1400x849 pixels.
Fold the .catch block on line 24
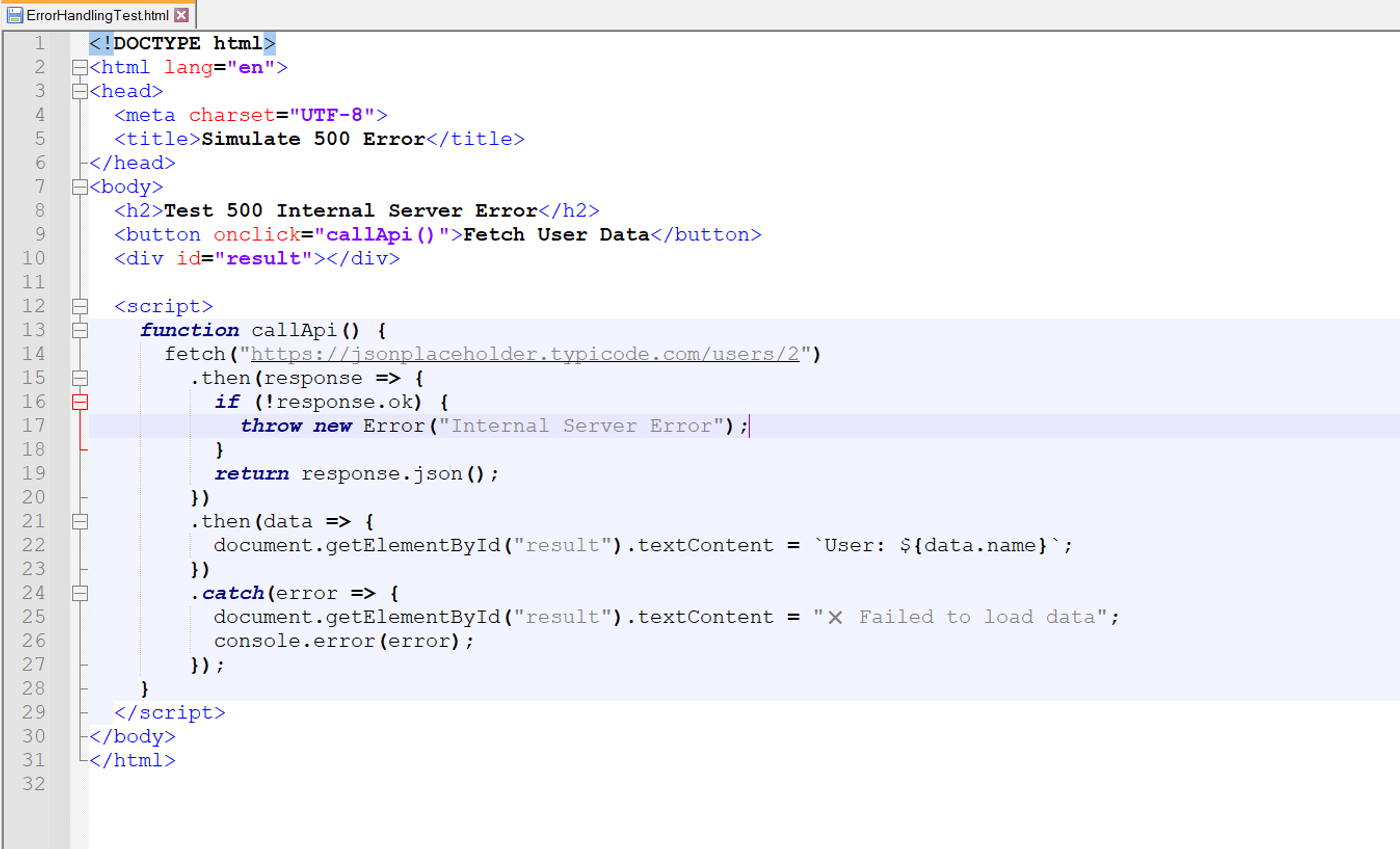tap(80, 593)
